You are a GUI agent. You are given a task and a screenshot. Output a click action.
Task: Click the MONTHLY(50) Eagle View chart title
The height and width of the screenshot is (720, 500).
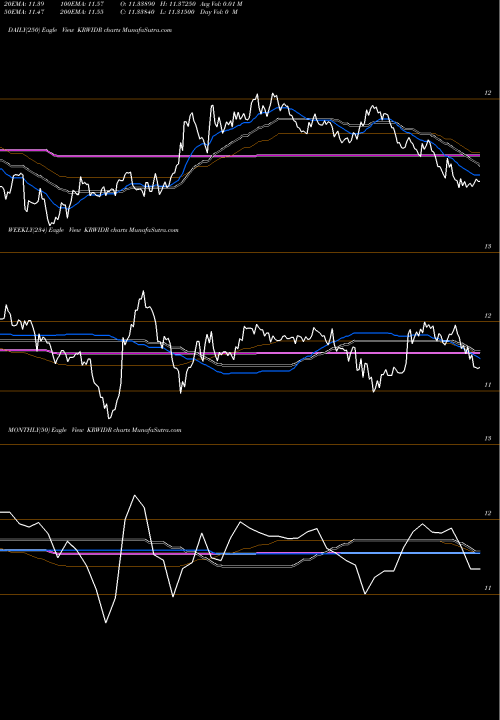(95, 430)
